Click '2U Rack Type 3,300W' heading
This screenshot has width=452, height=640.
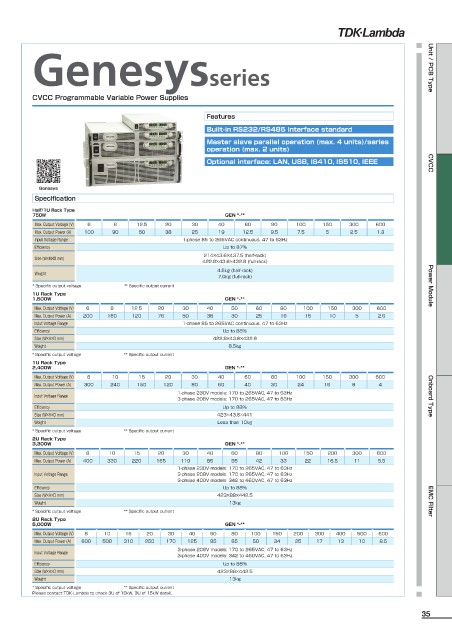click(49, 441)
